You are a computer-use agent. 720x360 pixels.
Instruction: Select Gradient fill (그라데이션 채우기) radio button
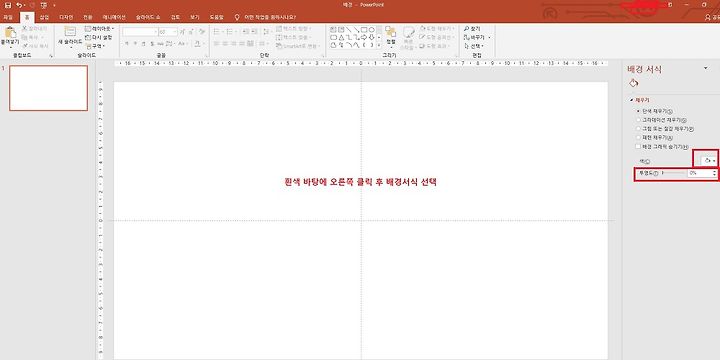[638, 120]
